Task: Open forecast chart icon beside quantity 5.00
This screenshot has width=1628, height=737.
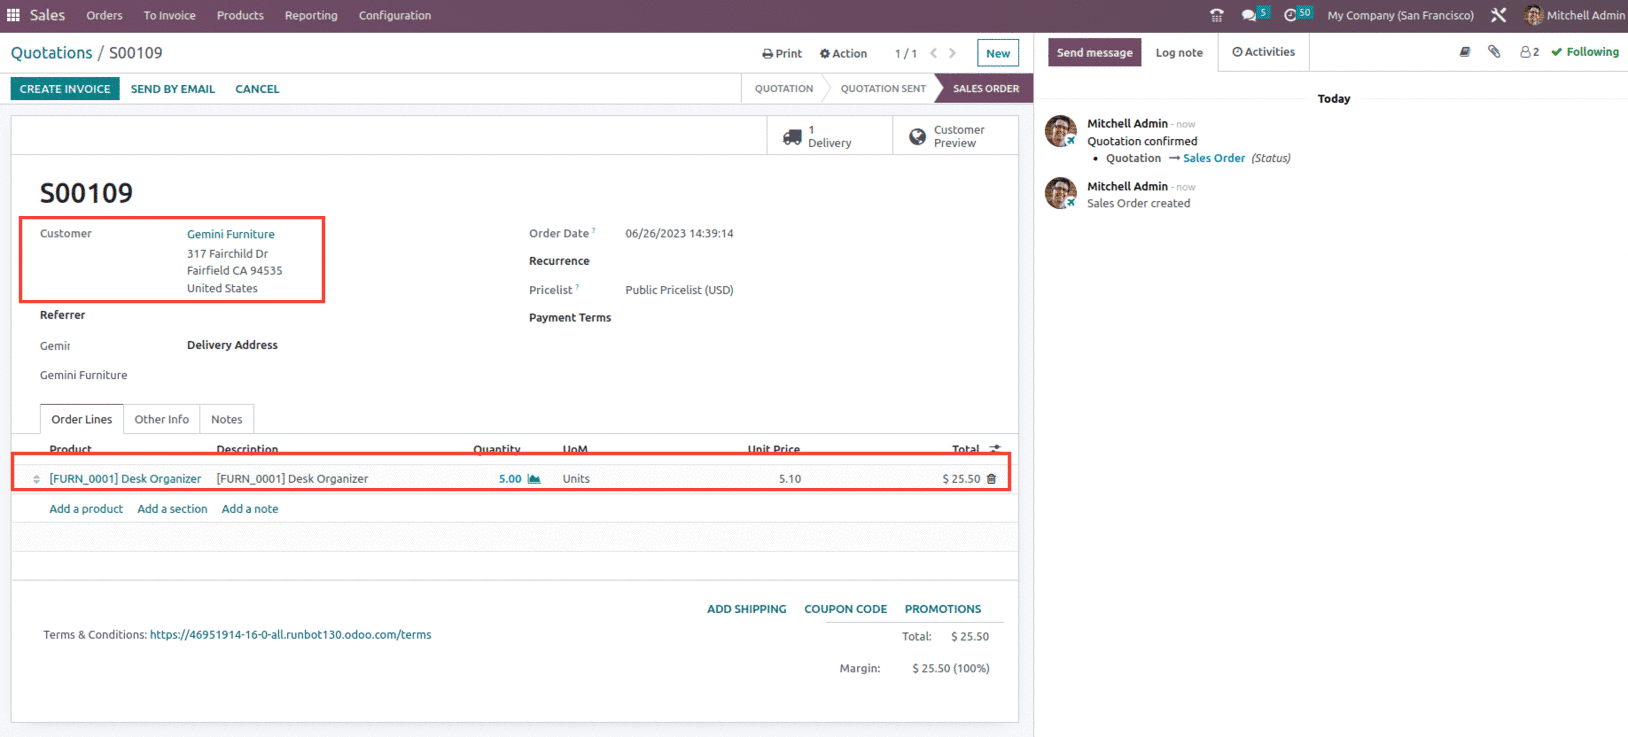Action: pos(534,479)
